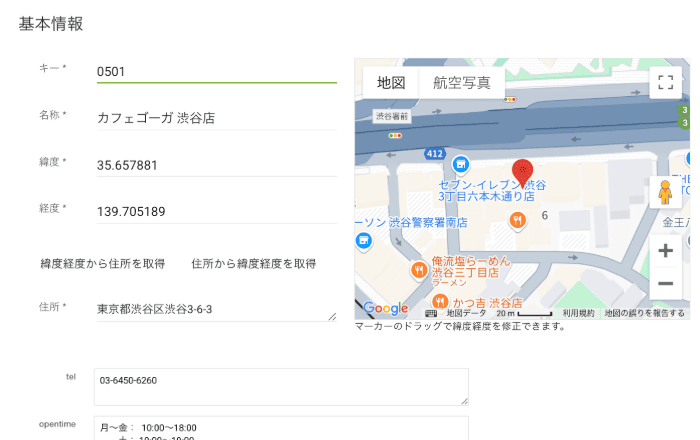This screenshot has height=440, width=700.
Task: Click the 渋谷署前 intersection label
Action: [392, 116]
